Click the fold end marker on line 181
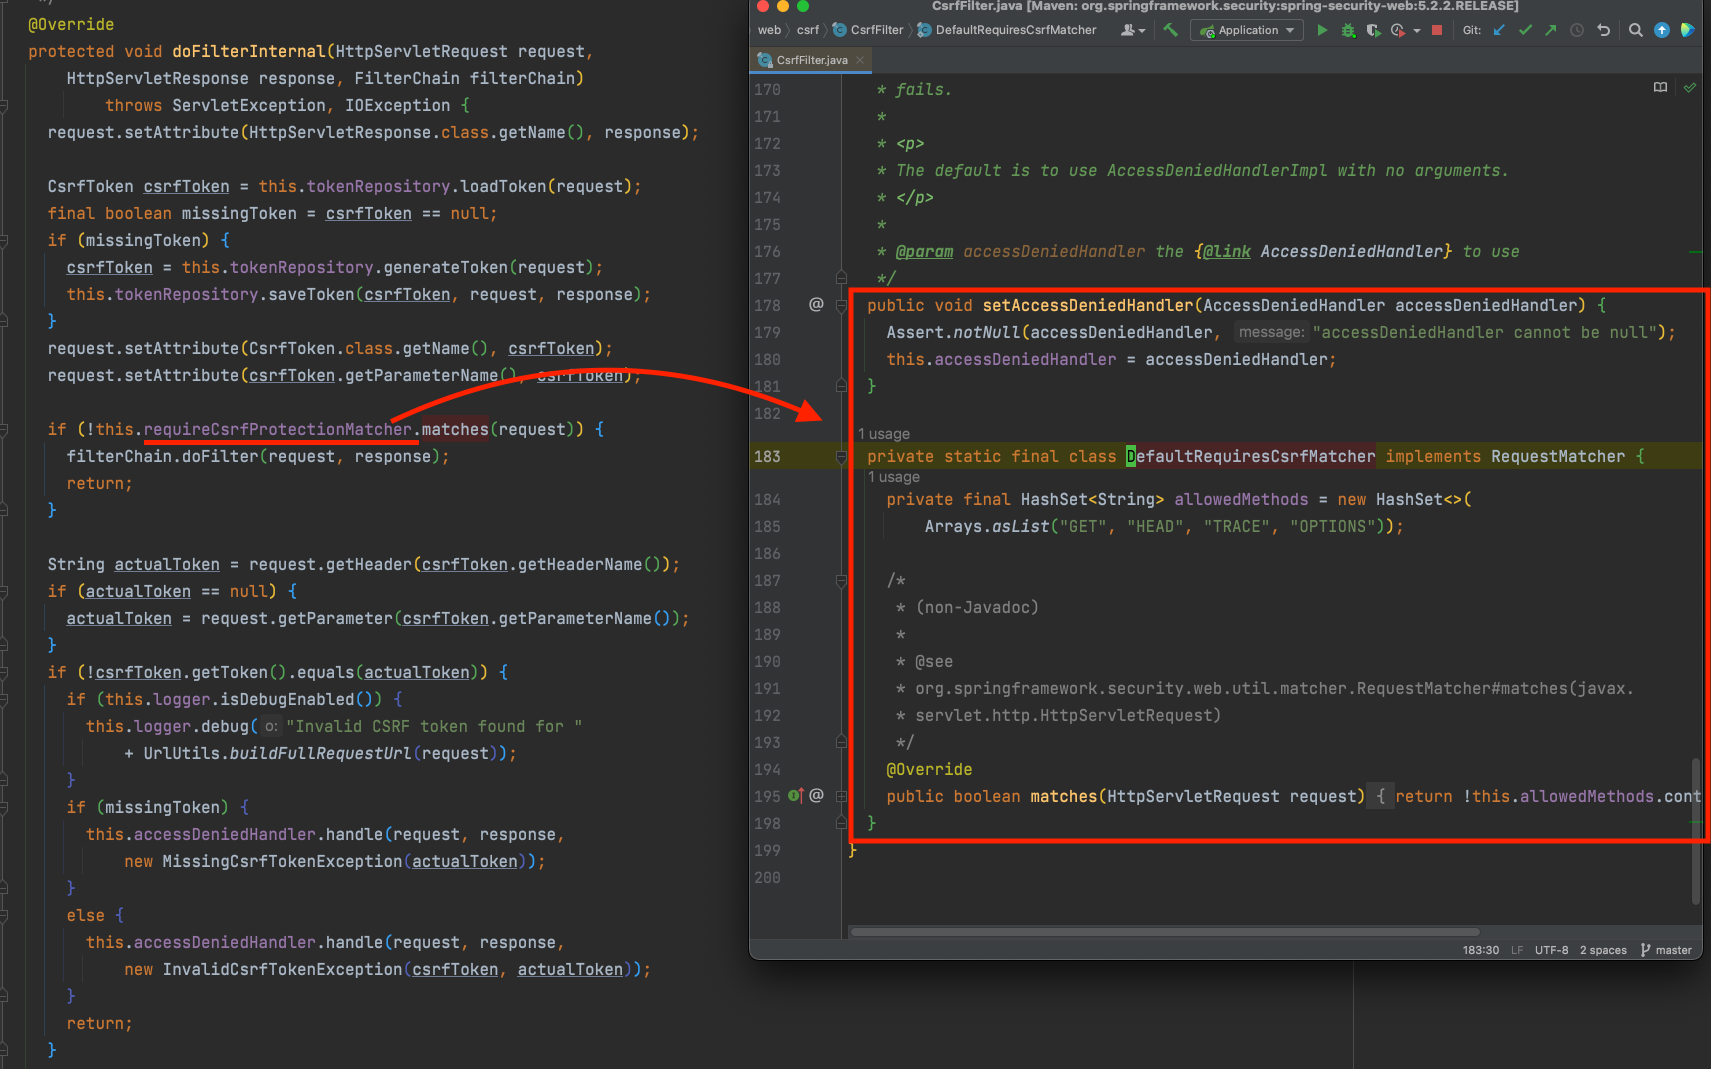 (841, 385)
